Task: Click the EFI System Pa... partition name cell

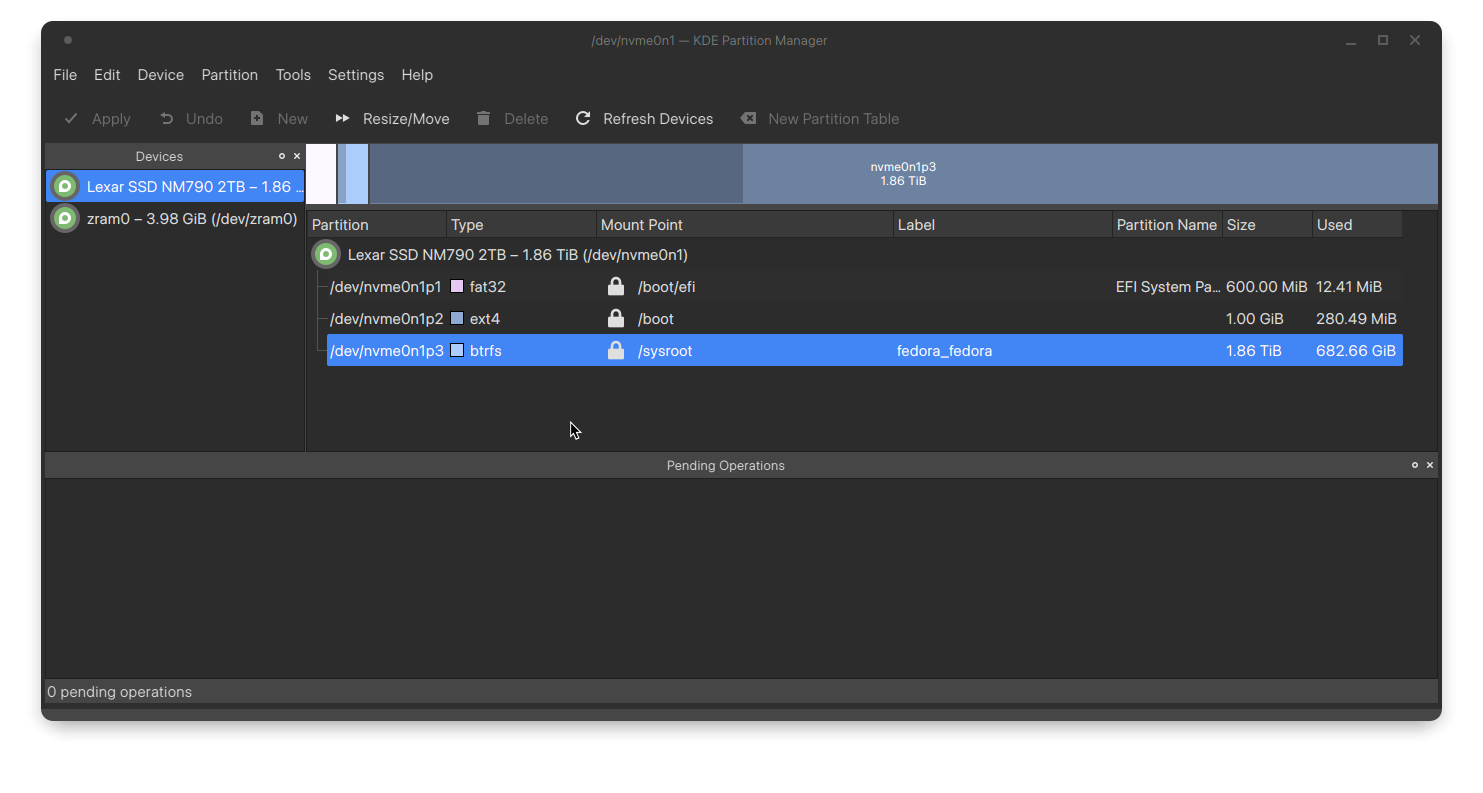Action: tap(1168, 287)
